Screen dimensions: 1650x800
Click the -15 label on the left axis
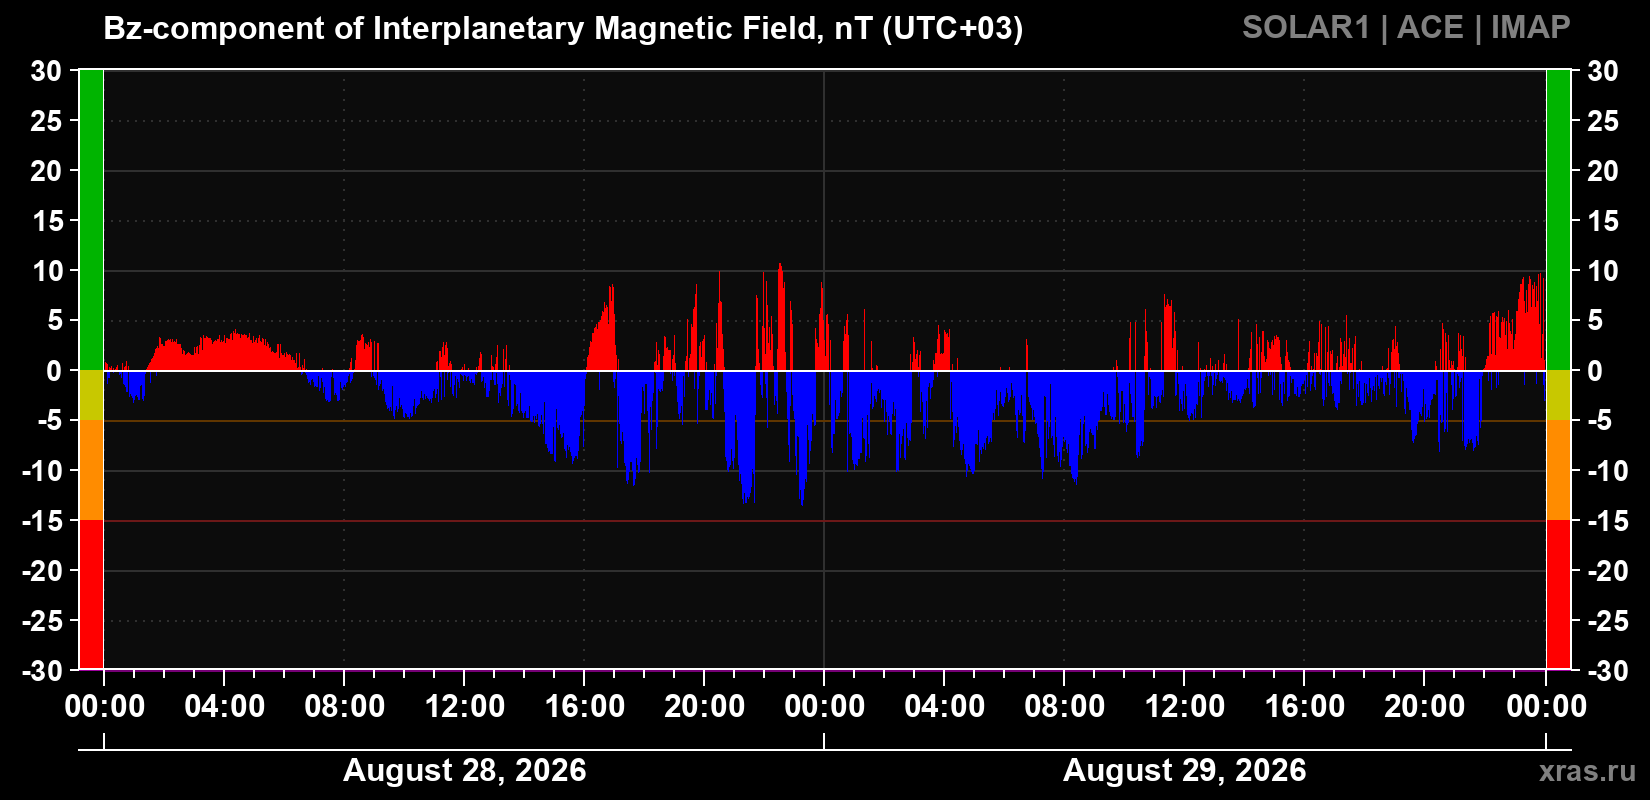click(x=42, y=521)
